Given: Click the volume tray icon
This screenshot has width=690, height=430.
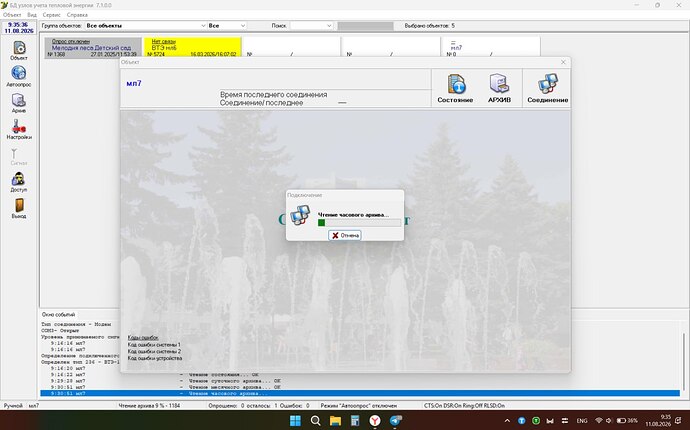Looking at the screenshot, I should coord(609,421).
